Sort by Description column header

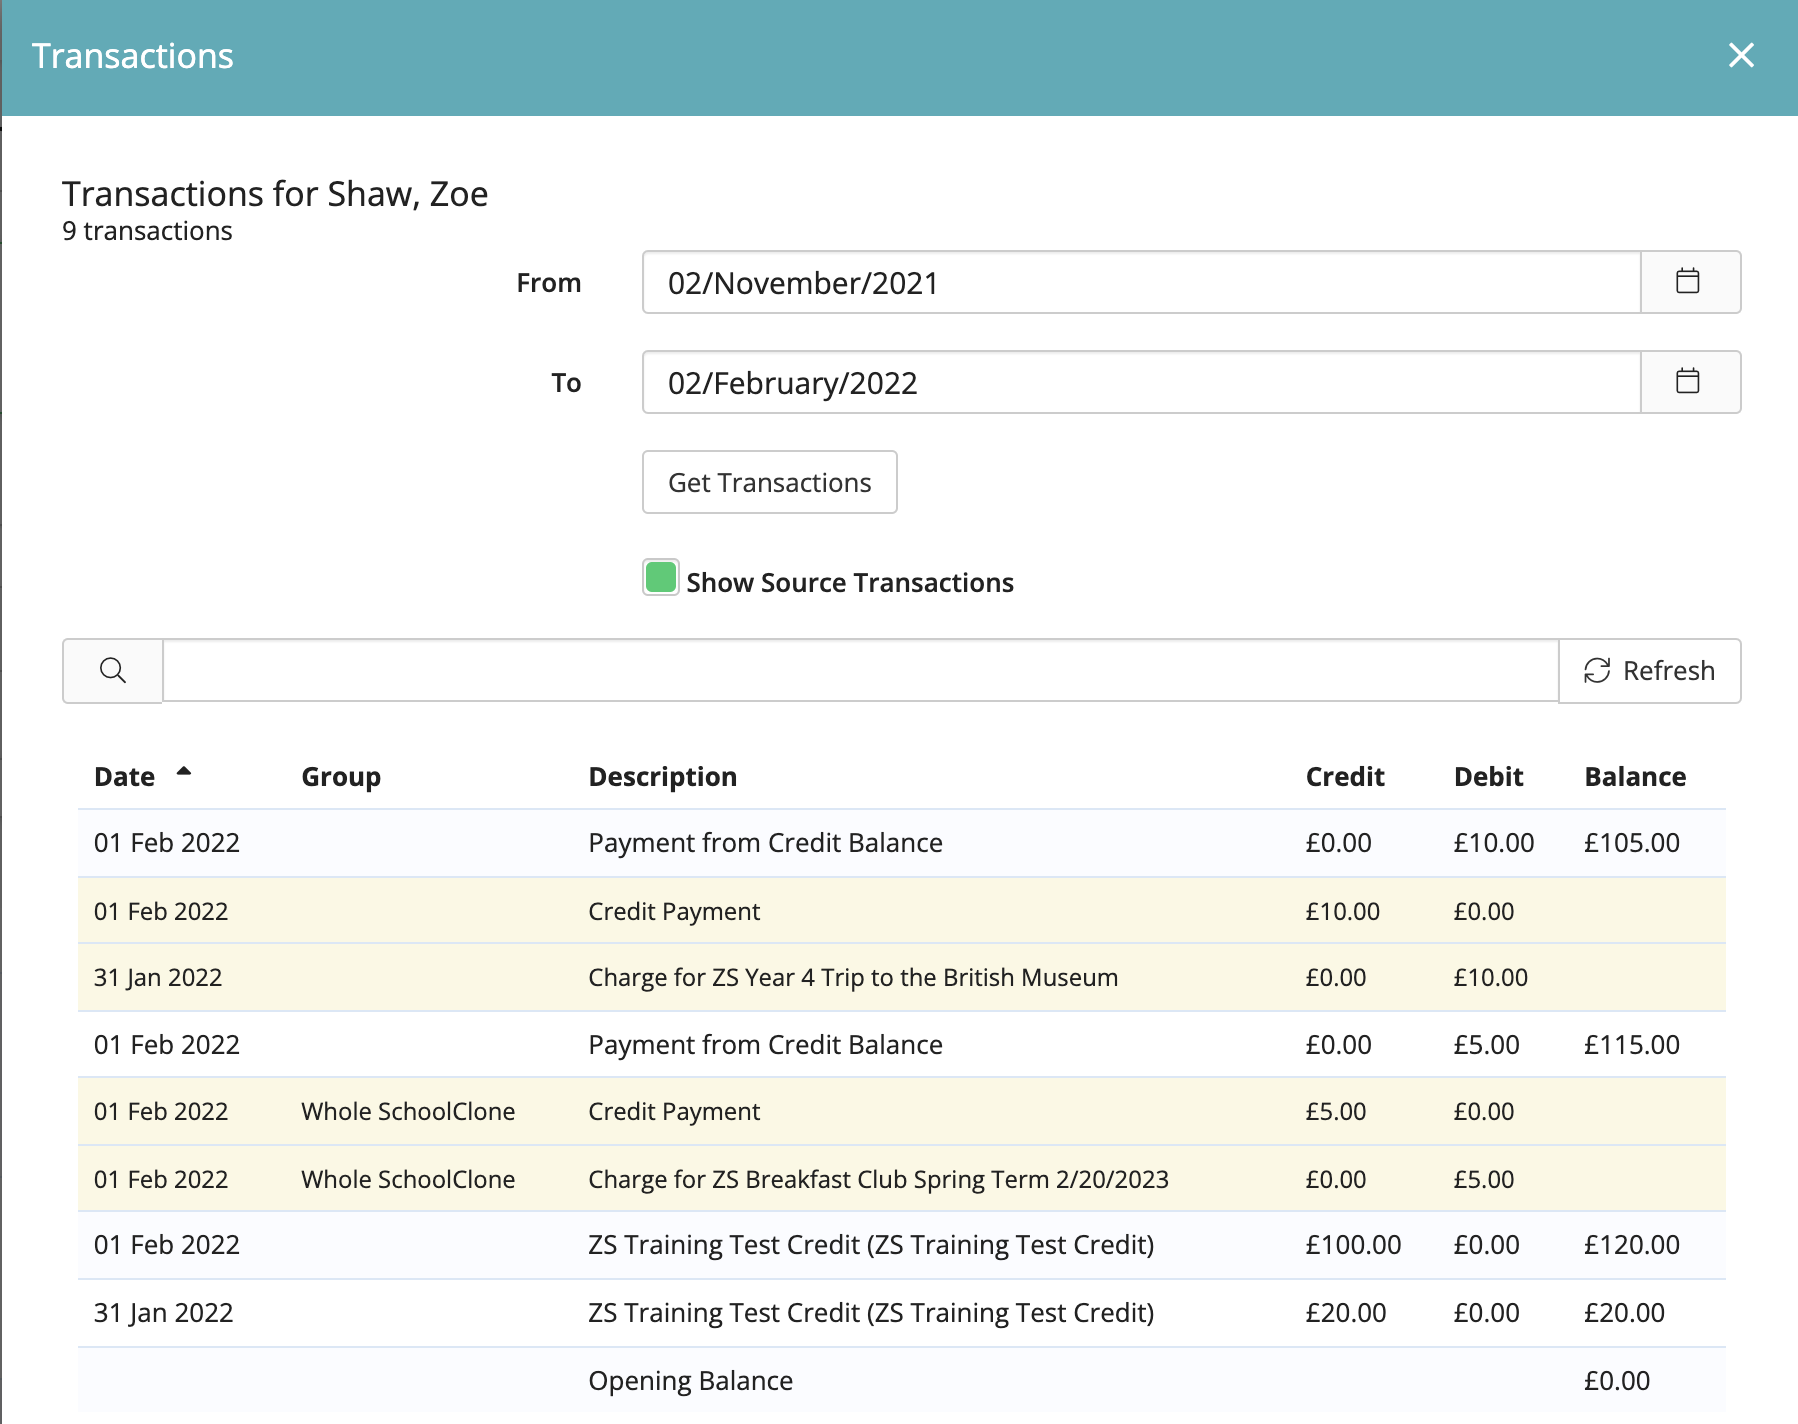pyautogui.click(x=662, y=777)
